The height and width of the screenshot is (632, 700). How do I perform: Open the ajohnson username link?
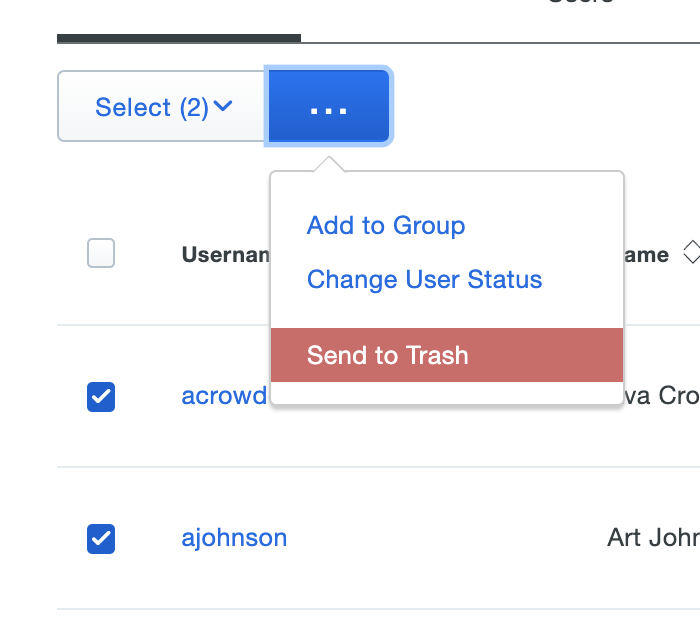pyautogui.click(x=234, y=538)
